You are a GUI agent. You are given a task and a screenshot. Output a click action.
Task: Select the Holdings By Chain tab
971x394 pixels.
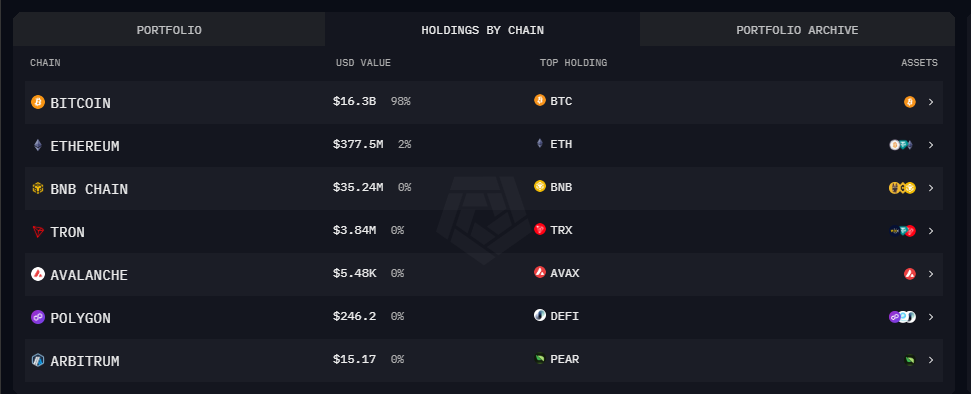(x=482, y=30)
